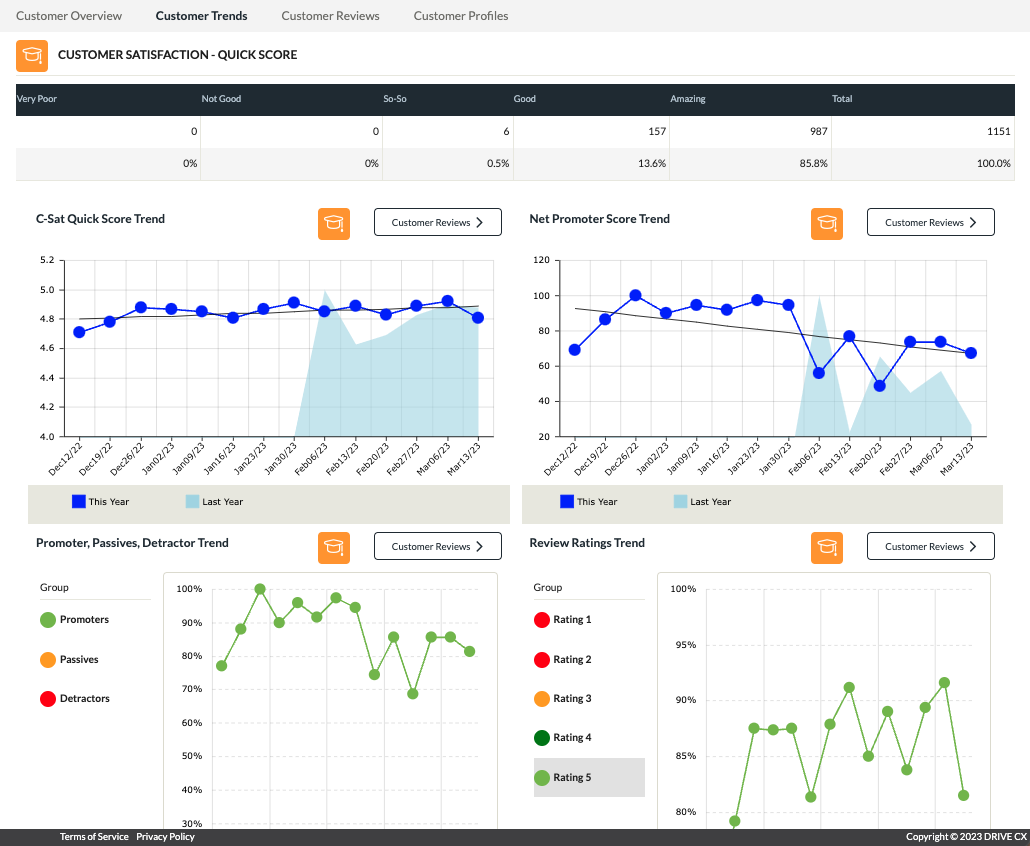Open the Terms of Service link
The width and height of the screenshot is (1030, 846).
click(x=94, y=837)
